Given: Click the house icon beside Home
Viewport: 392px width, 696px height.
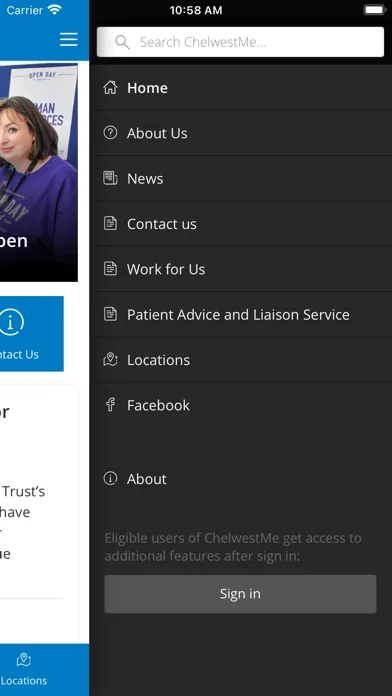Looking at the screenshot, I should point(110,87).
